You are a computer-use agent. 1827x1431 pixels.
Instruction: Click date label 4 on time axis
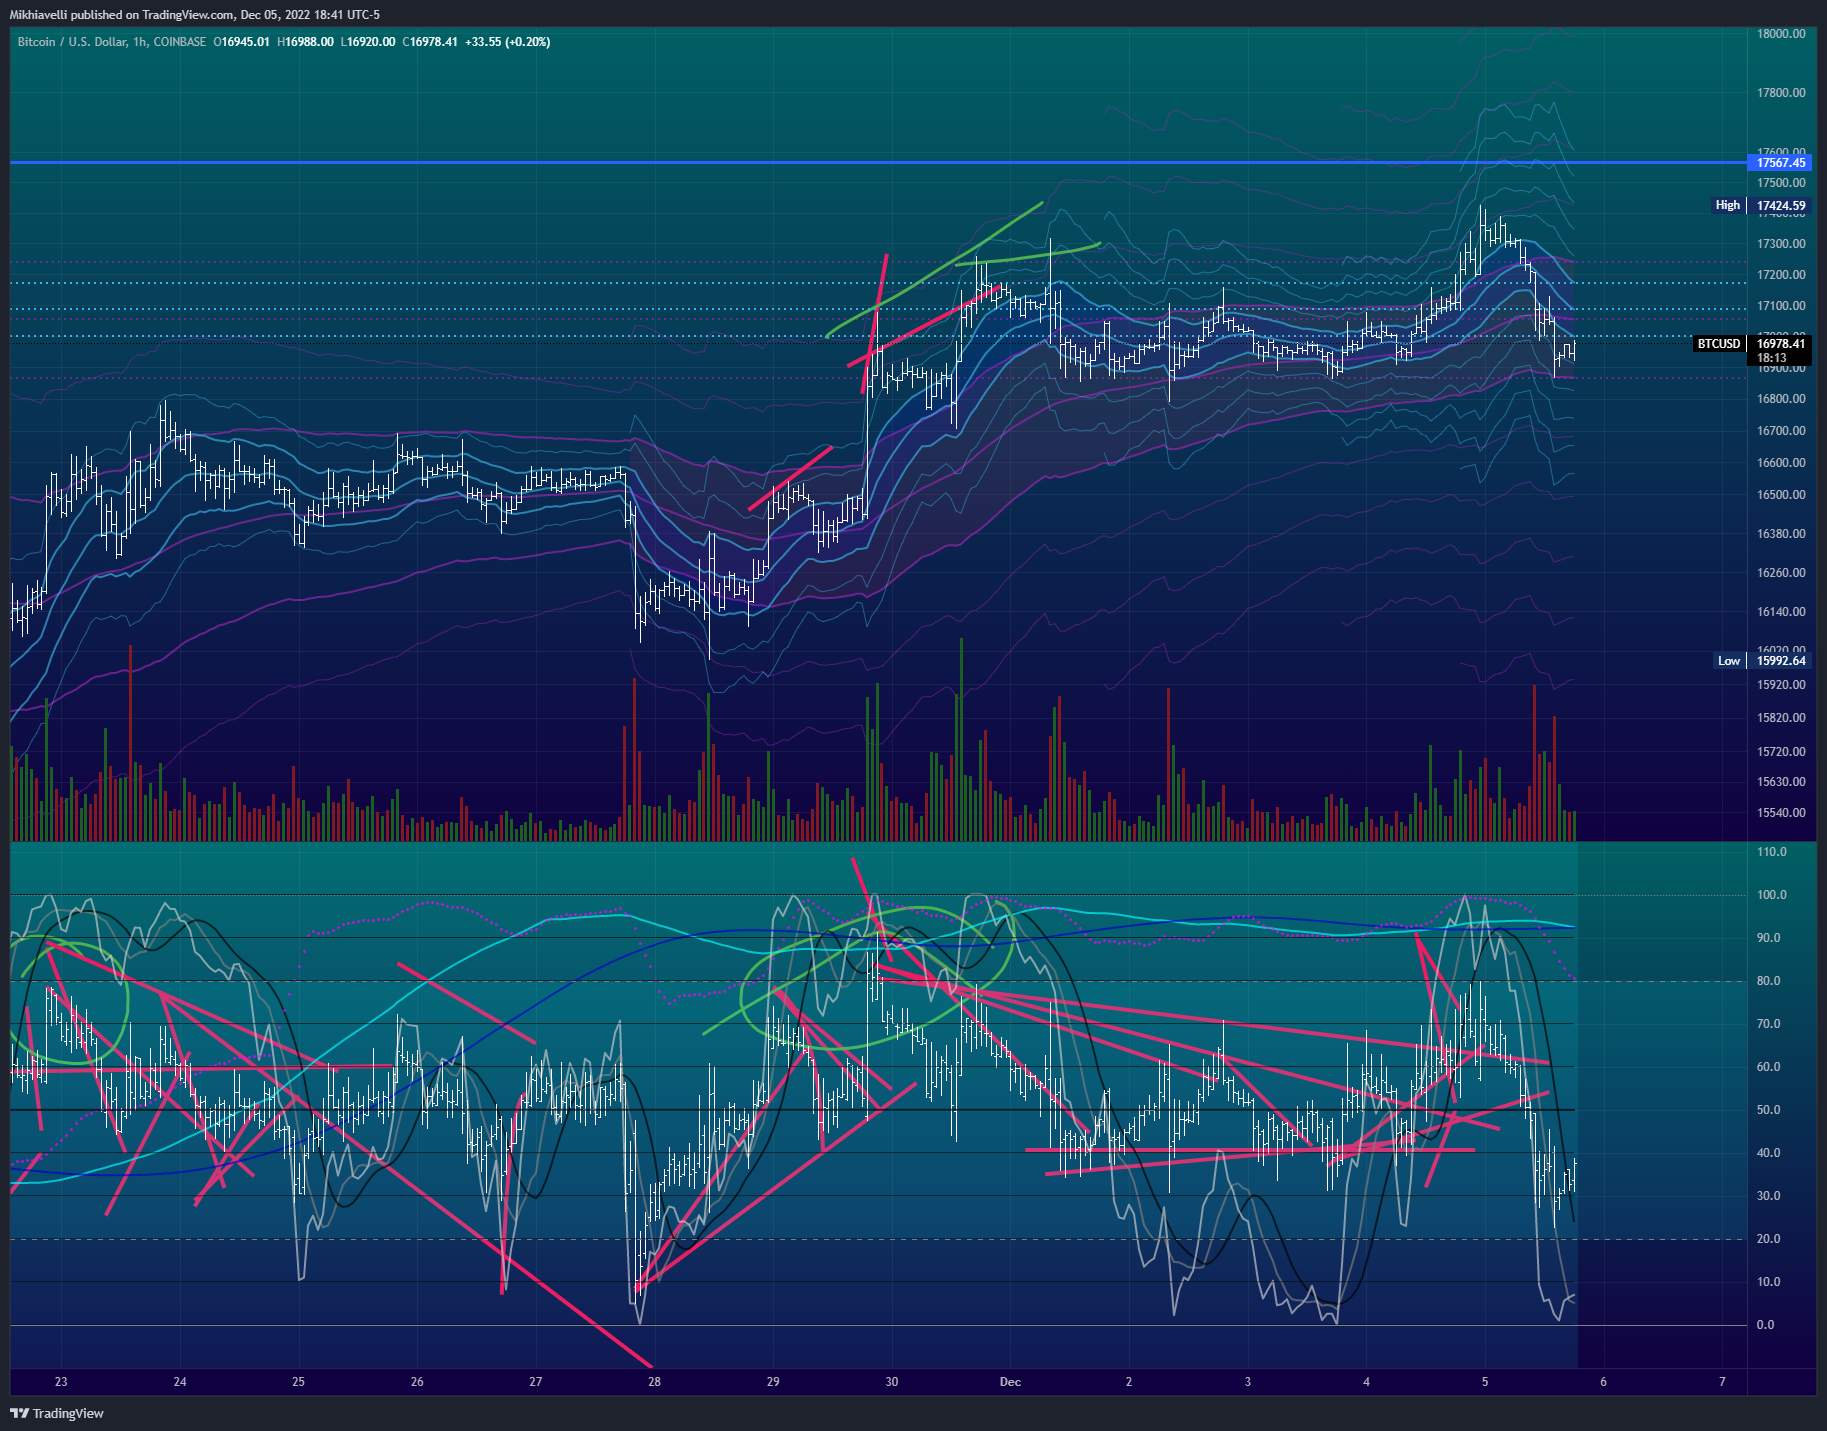point(1366,1382)
